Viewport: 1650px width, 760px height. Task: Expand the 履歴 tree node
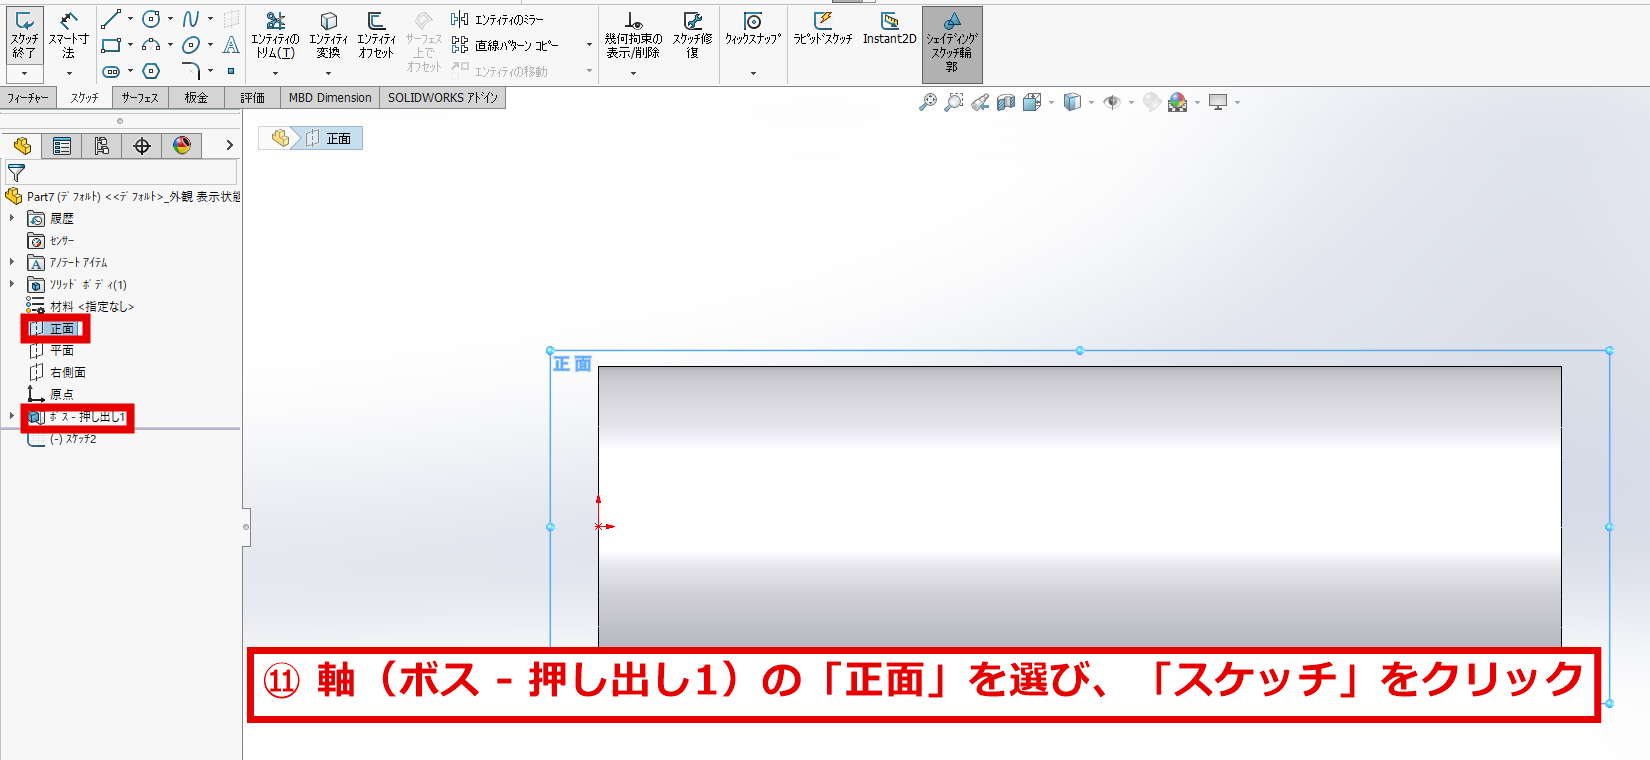[x=12, y=218]
